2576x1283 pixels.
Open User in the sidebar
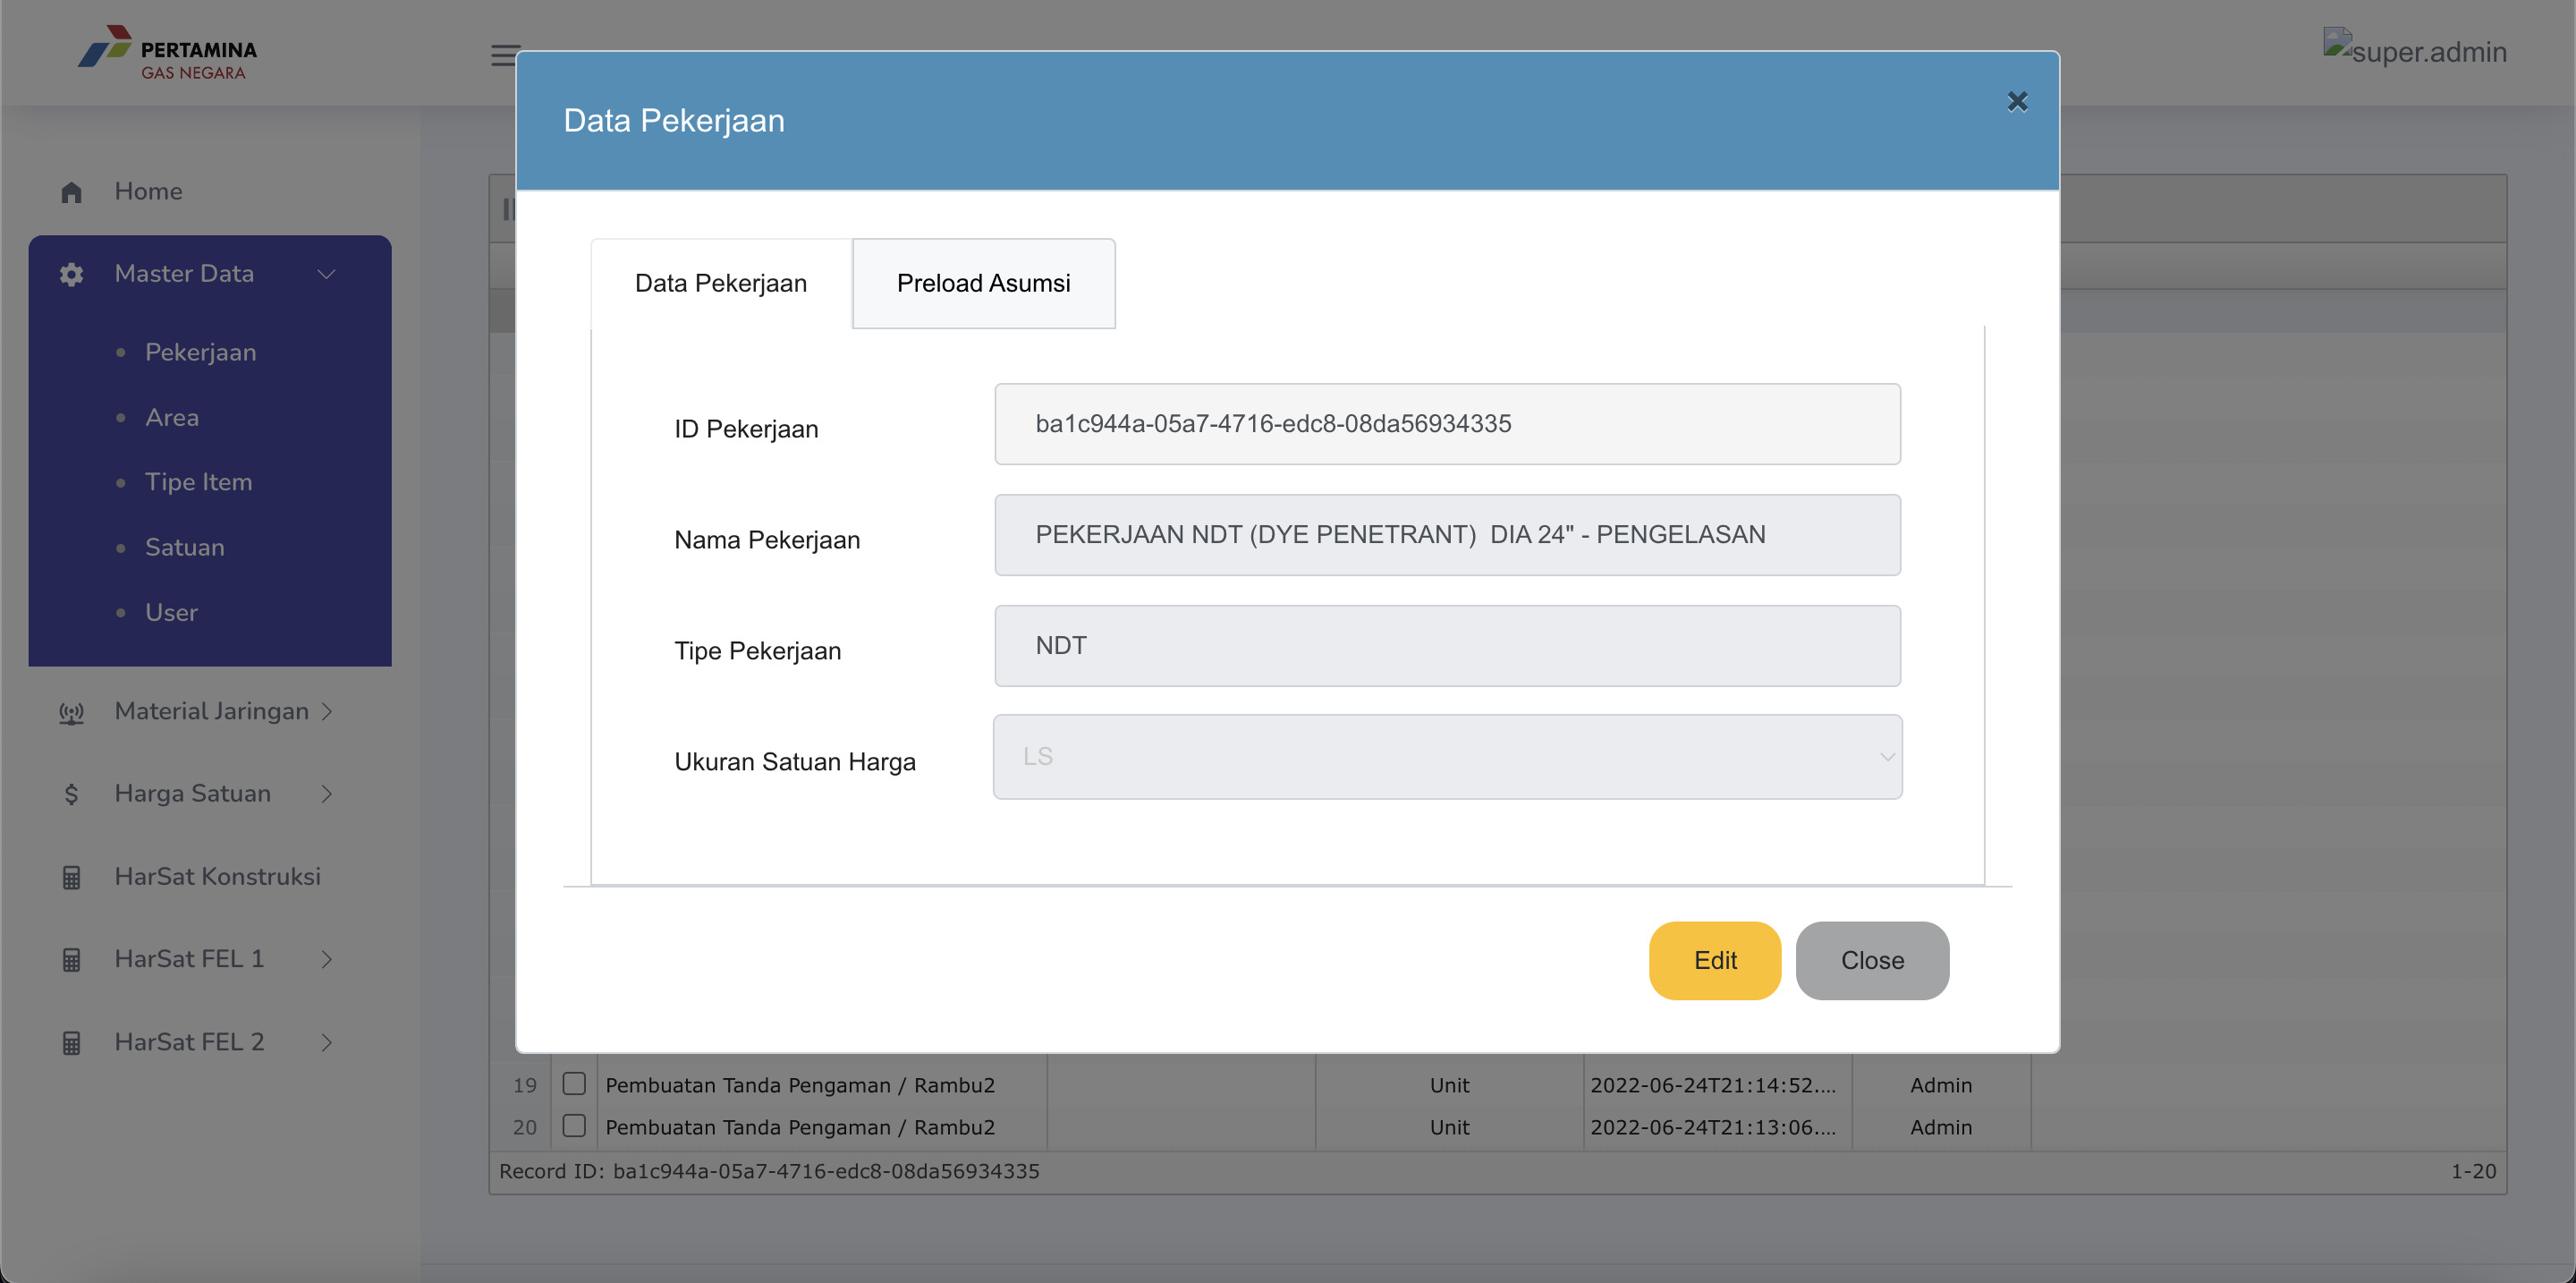pos(171,612)
